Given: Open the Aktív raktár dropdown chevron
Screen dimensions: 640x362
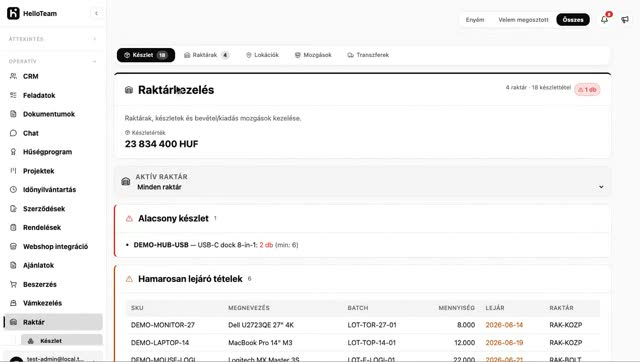Looking at the screenshot, I should [601, 187].
